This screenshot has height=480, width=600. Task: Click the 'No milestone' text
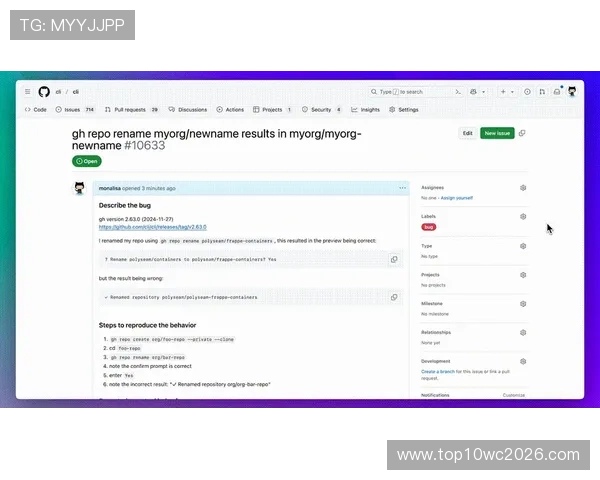(435, 314)
